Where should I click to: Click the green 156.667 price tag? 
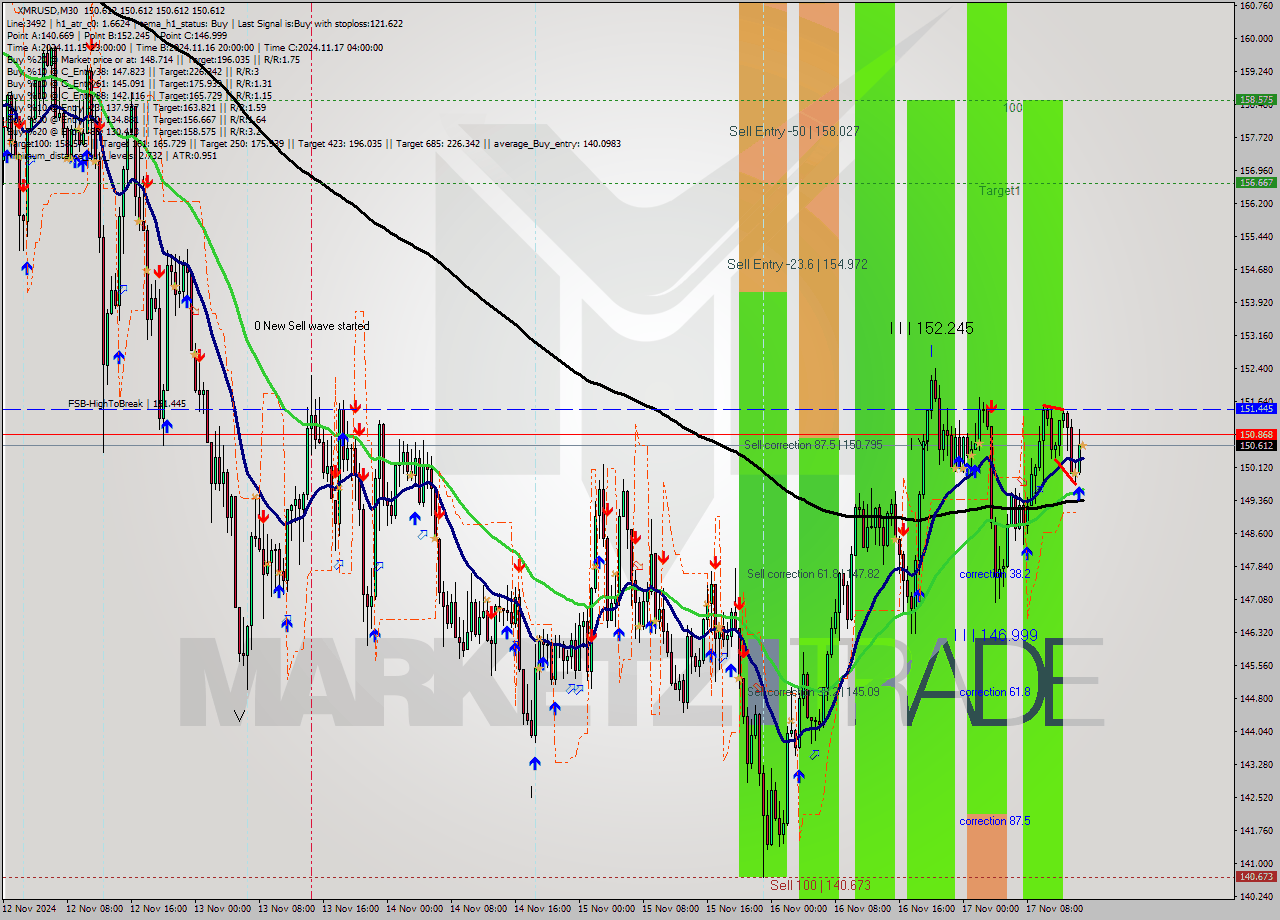point(1256,183)
